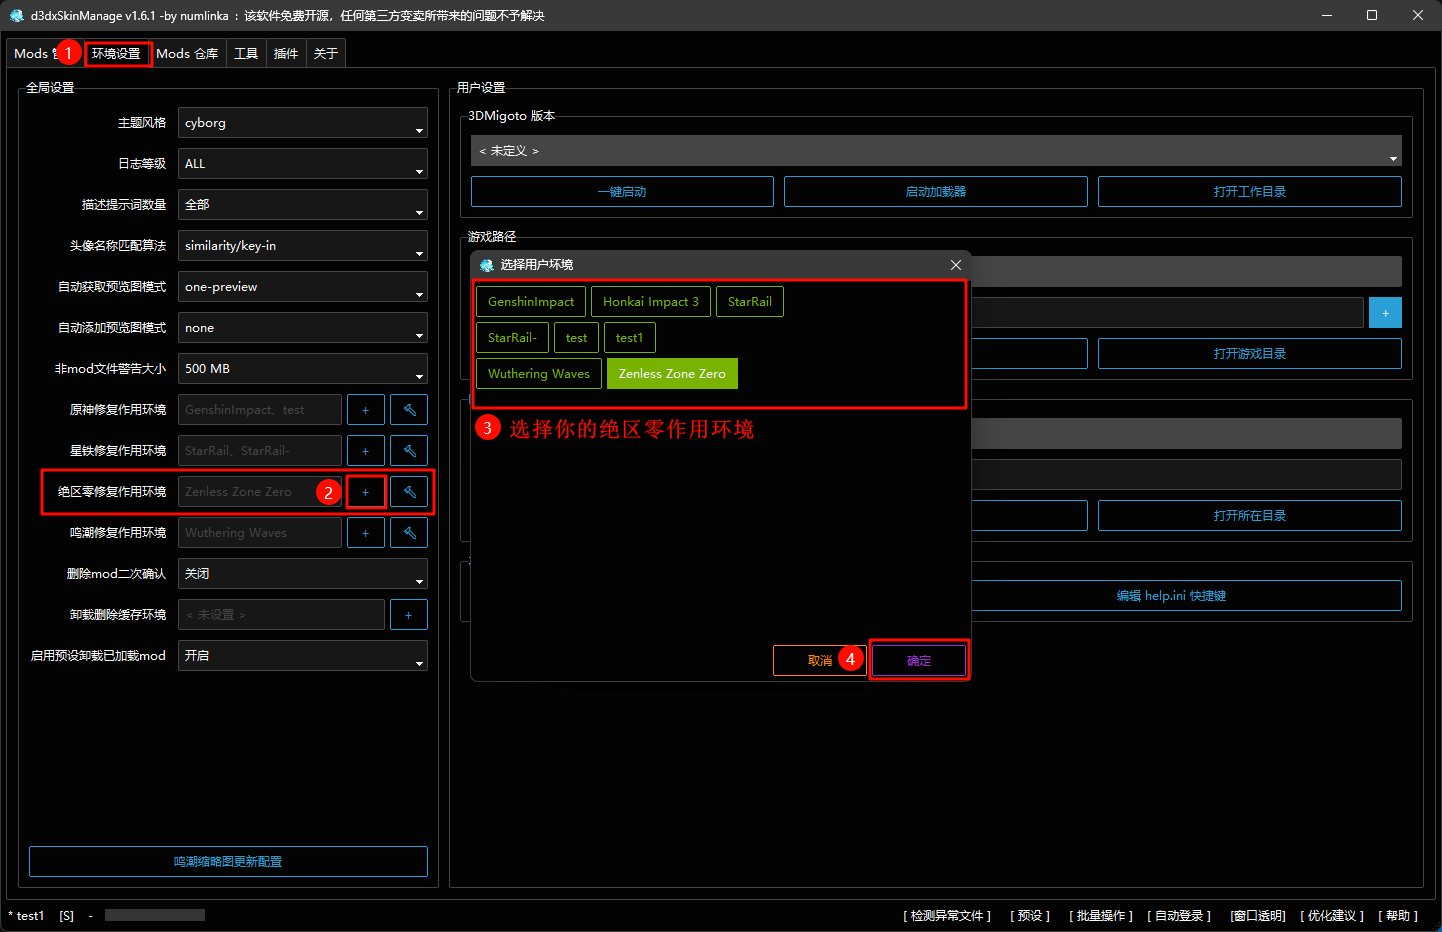Open StarRail repair environment wrench tool
Image resolution: width=1442 pixels, height=932 pixels.
coord(409,451)
